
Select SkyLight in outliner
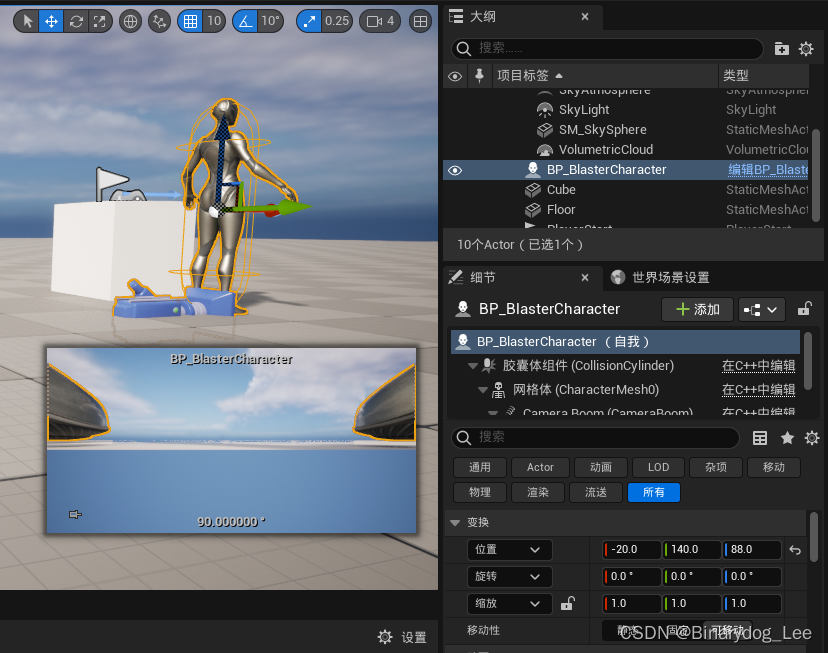(x=584, y=110)
